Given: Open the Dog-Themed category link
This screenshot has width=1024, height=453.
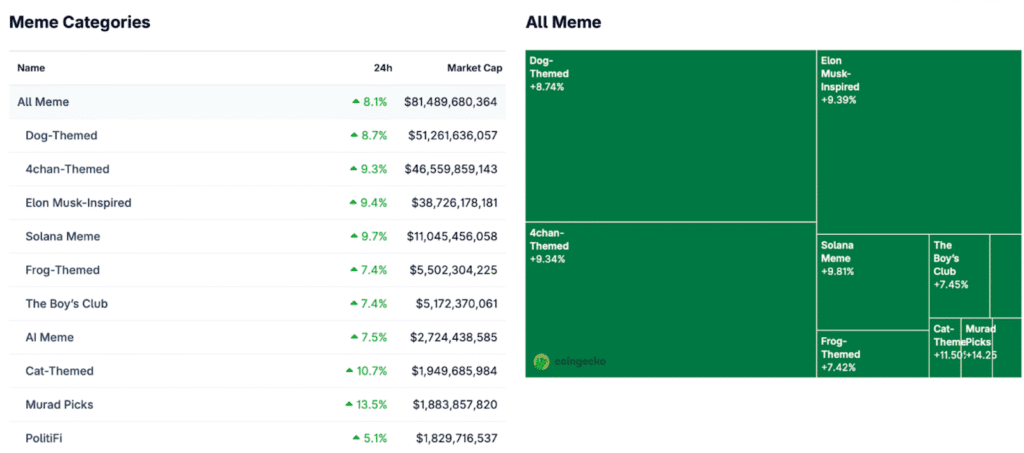Looking at the screenshot, I should click(61, 135).
